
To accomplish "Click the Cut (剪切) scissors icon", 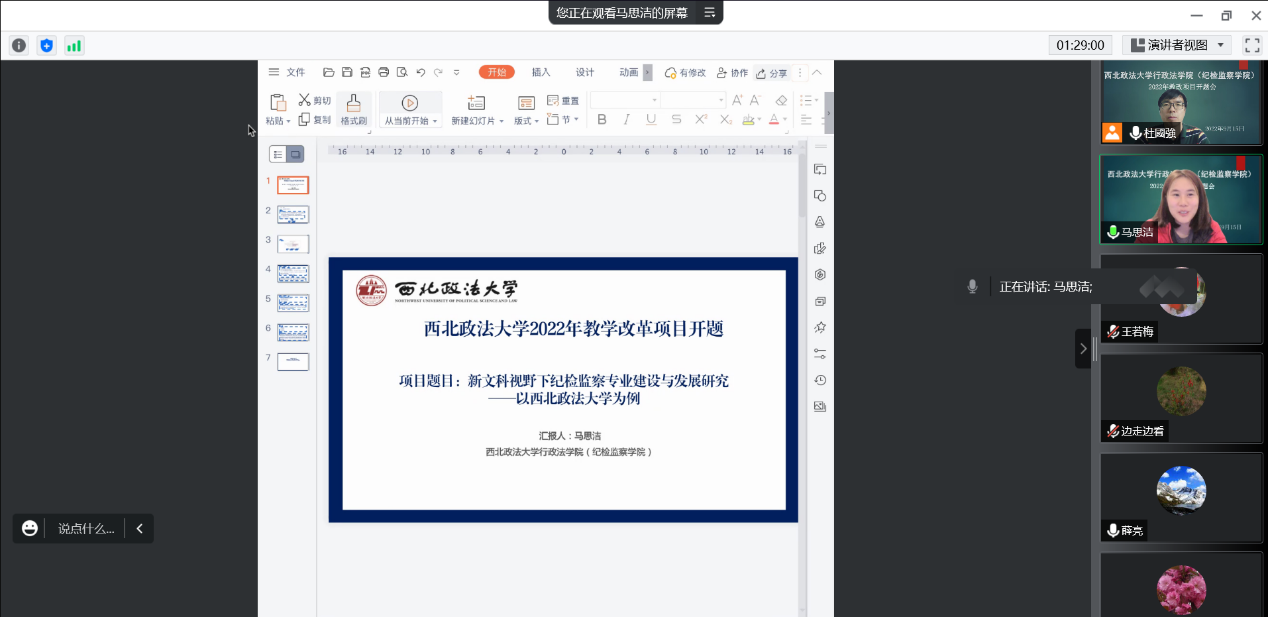I will pos(305,100).
